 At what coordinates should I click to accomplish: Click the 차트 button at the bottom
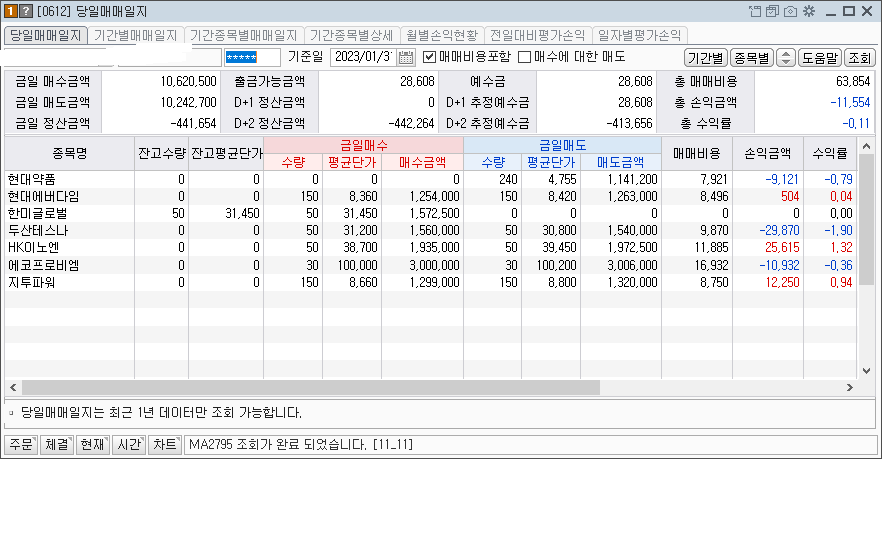(164, 444)
